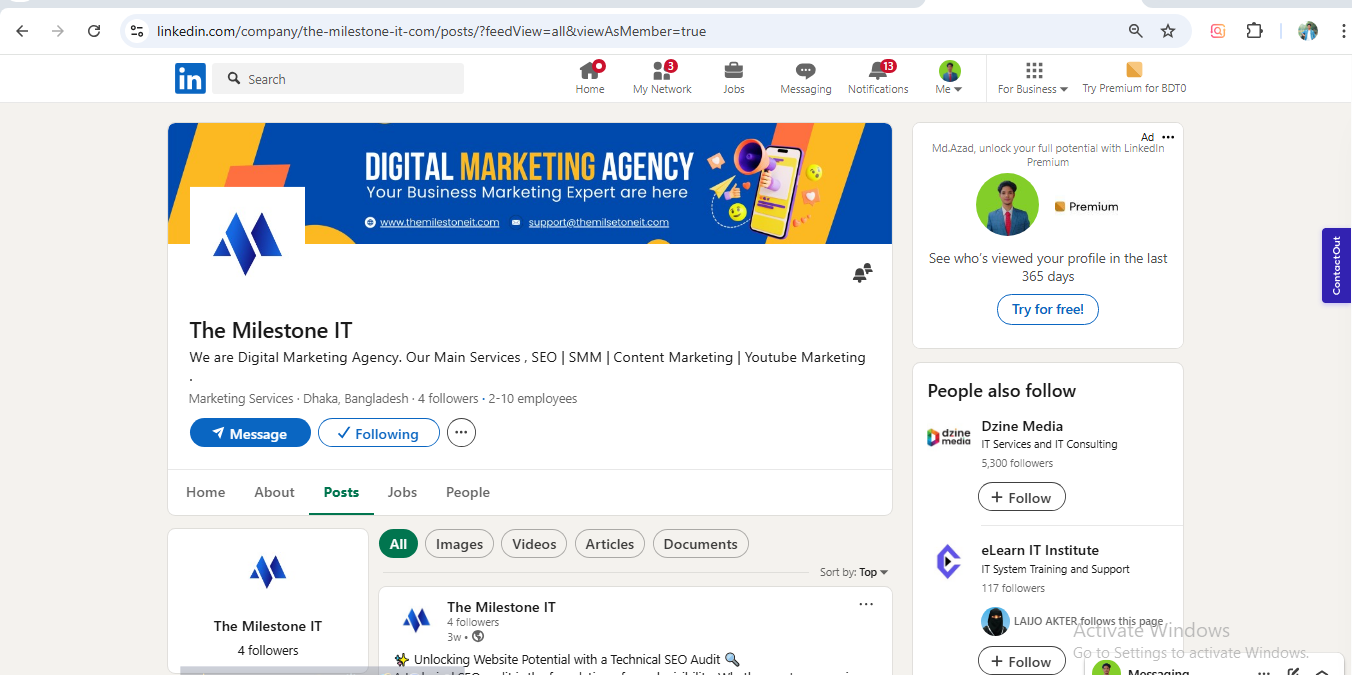Follow eLearn IT Institute
The height and width of the screenshot is (675, 1352).
click(x=1021, y=661)
